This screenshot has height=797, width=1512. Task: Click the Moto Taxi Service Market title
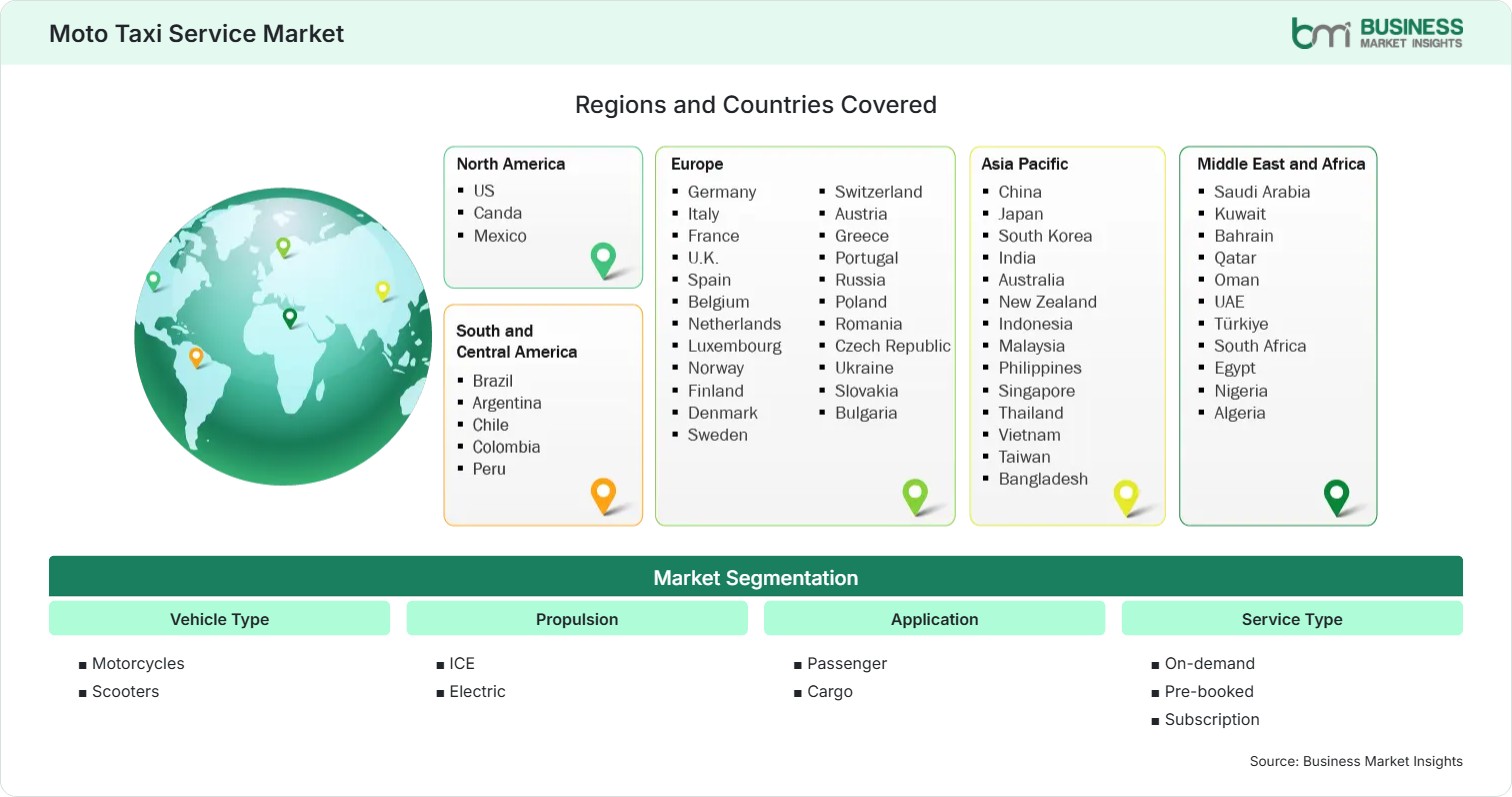(x=197, y=33)
